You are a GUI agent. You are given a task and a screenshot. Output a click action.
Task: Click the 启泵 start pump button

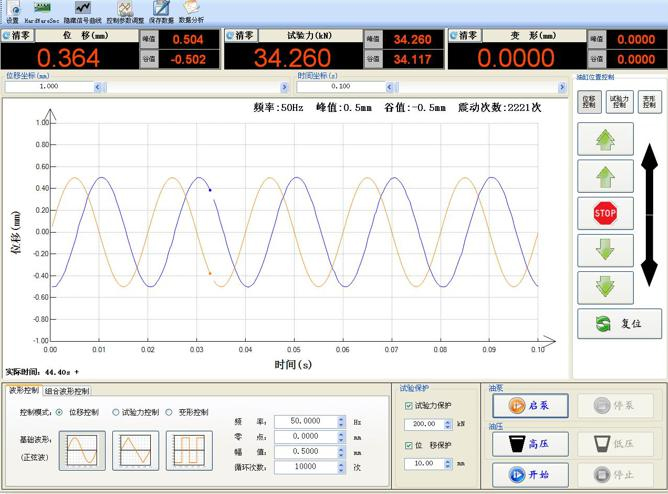pyautogui.click(x=530, y=406)
